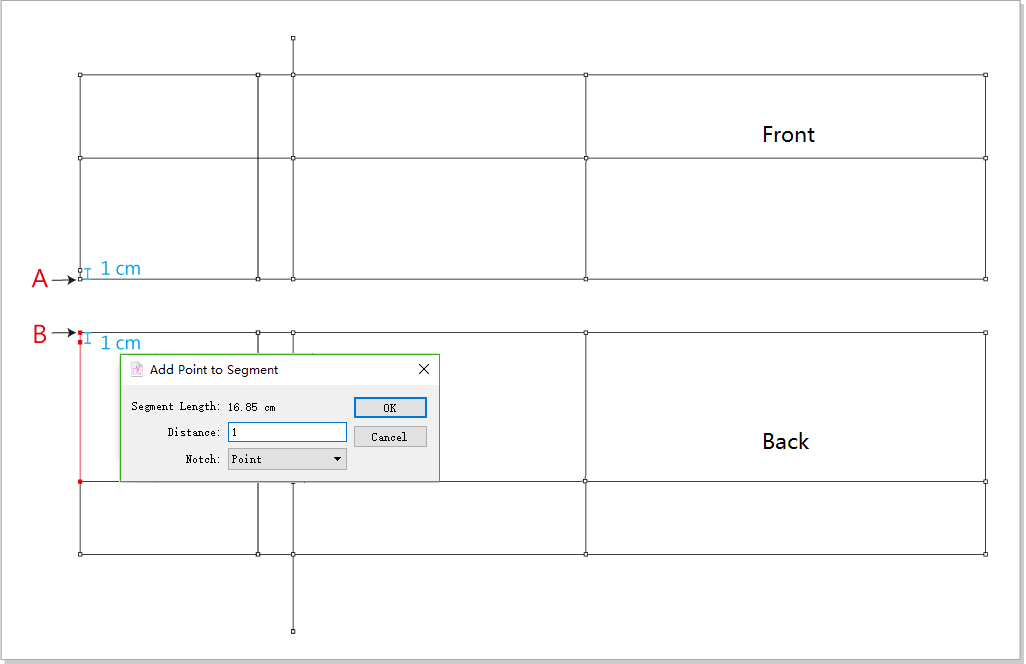Open the Notch dropdown set to Point
This screenshot has width=1026, height=664.
point(287,459)
